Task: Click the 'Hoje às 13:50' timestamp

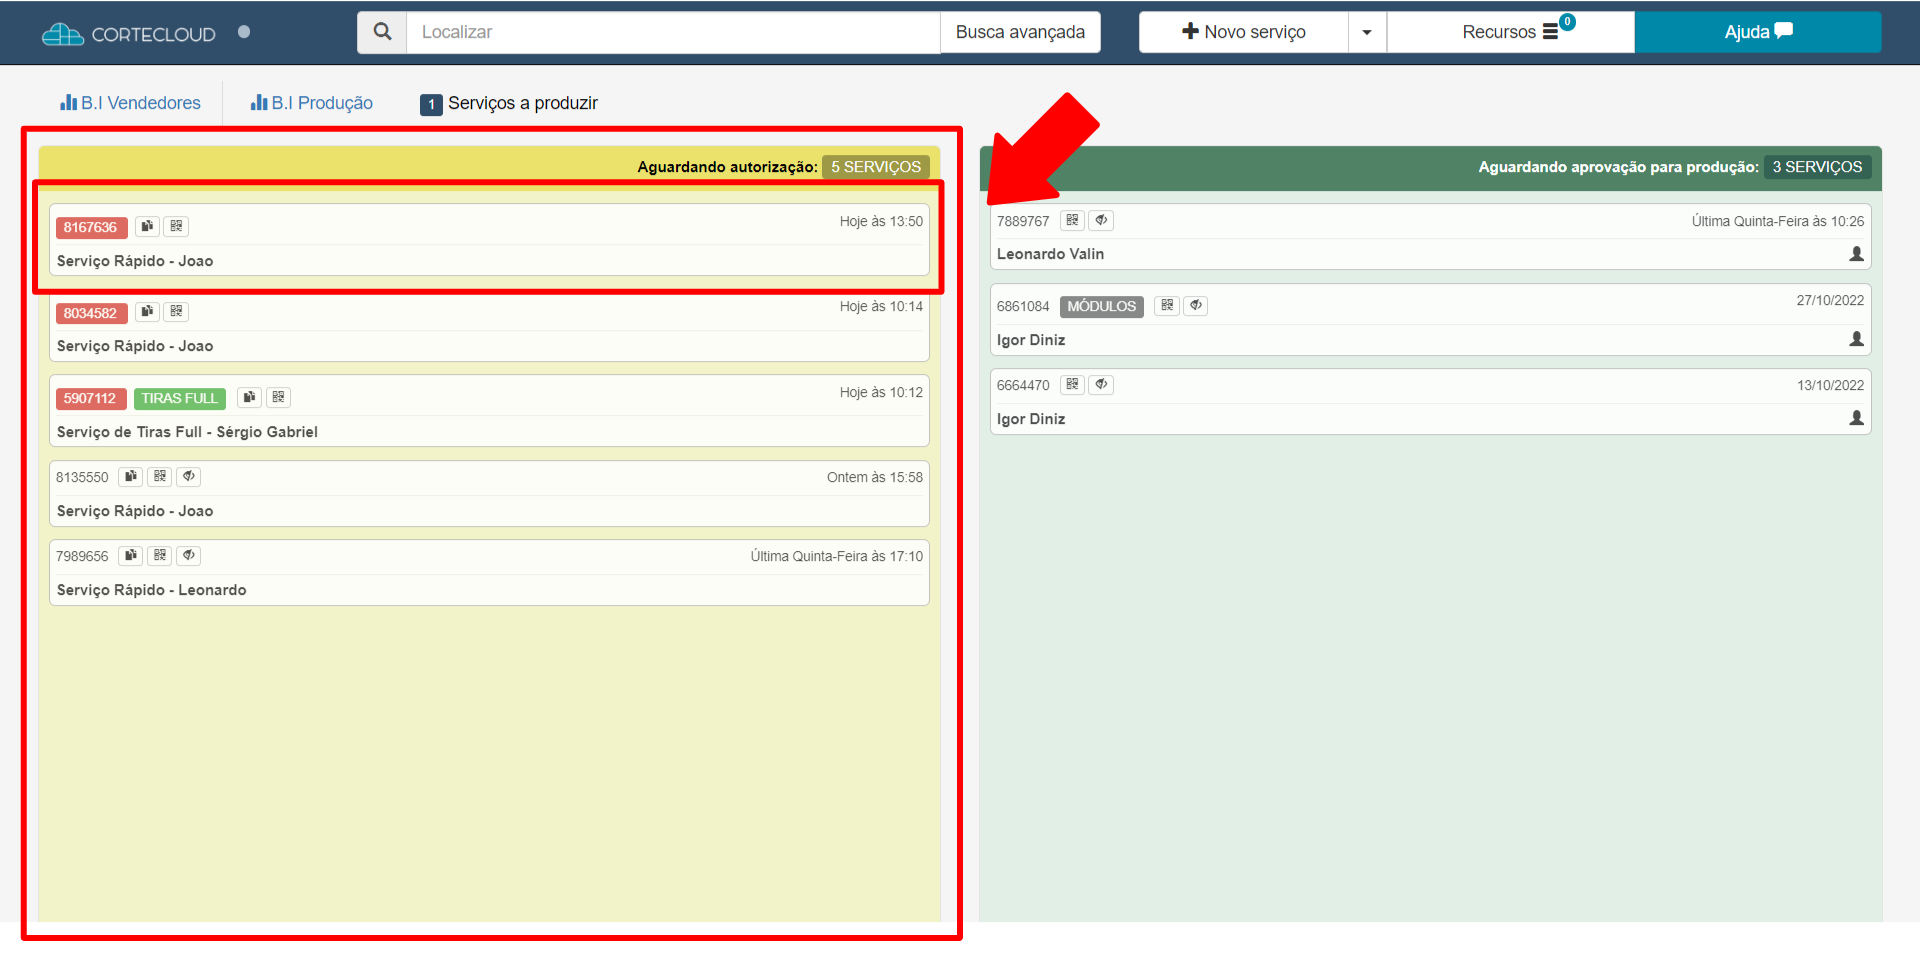Action: [x=881, y=221]
